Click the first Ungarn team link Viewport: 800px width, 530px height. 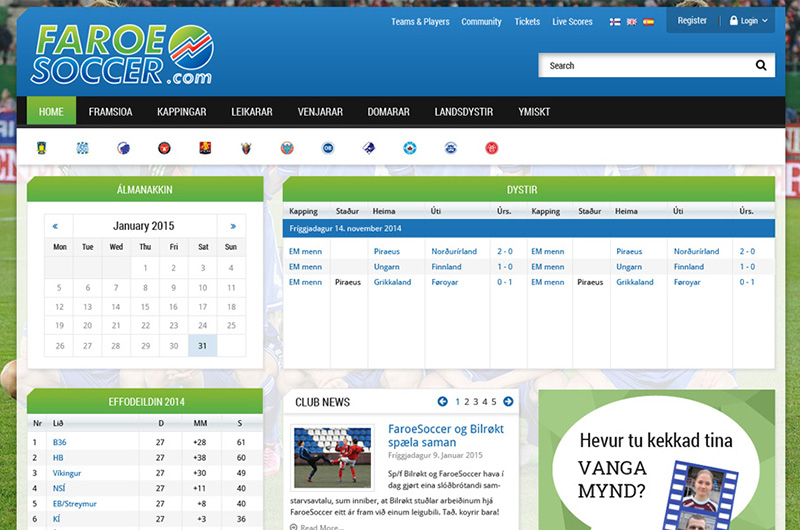pos(387,267)
